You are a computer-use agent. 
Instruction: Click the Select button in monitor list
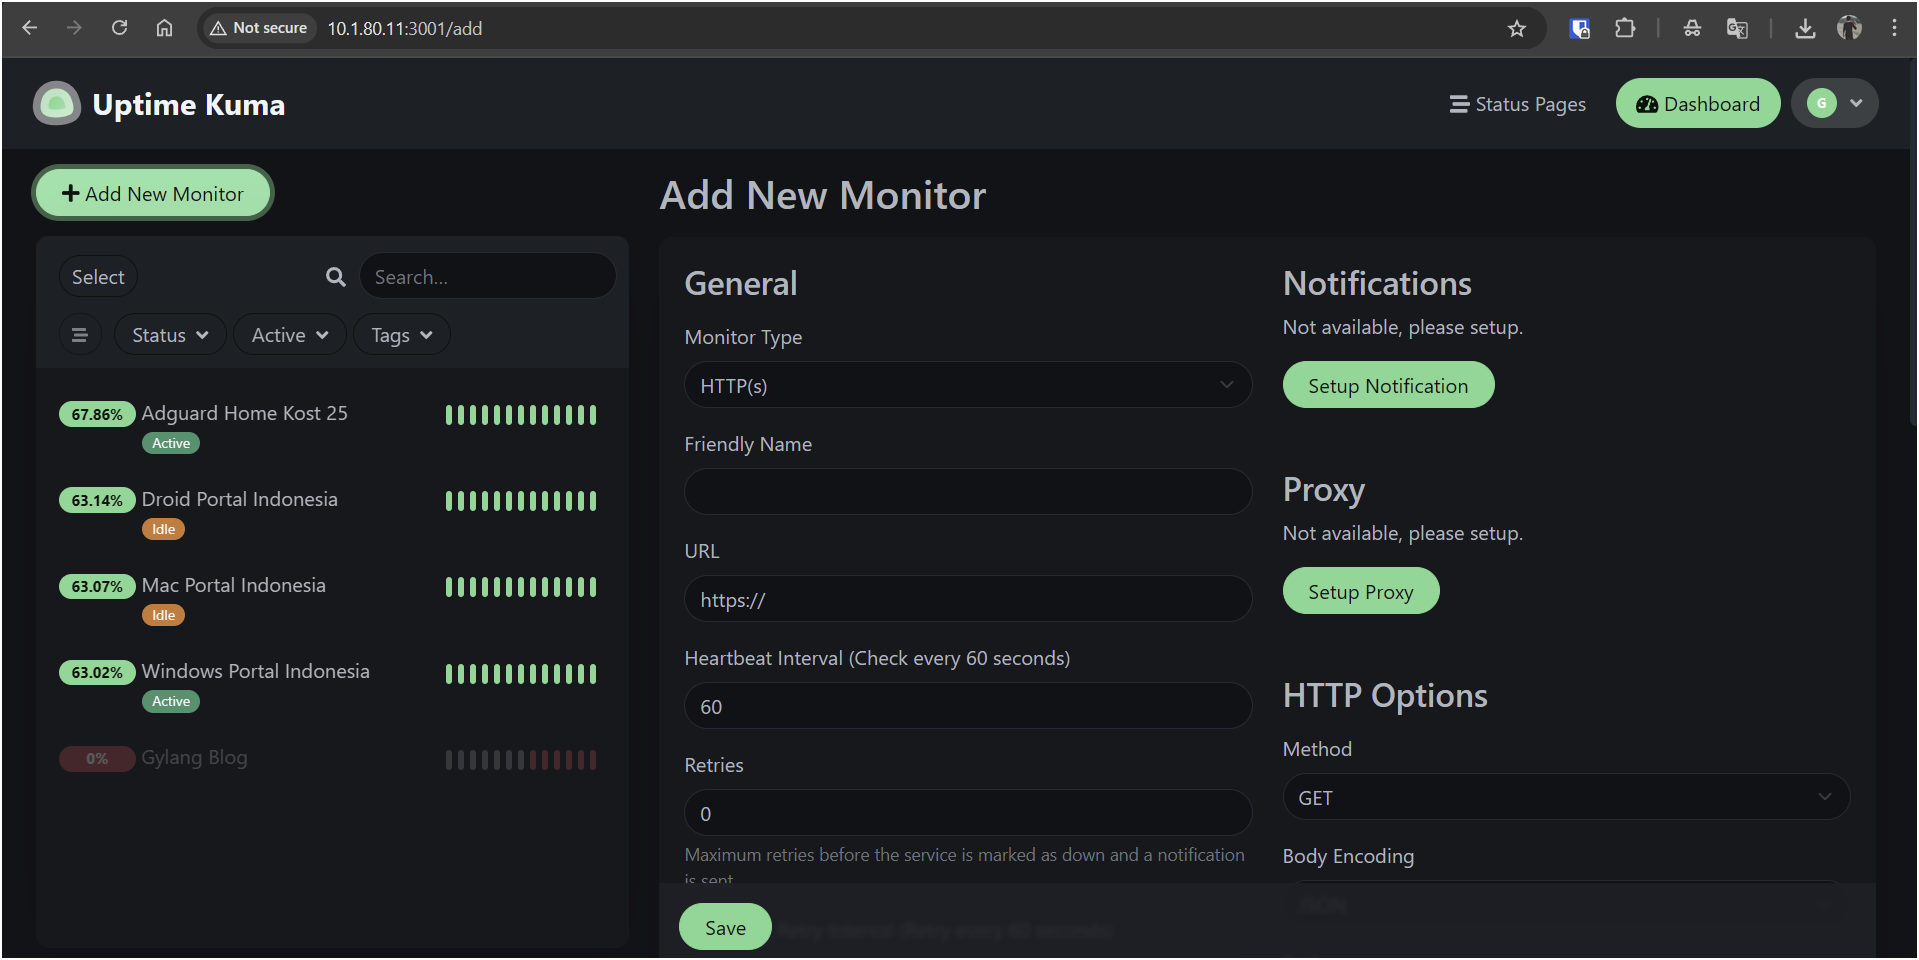click(98, 277)
